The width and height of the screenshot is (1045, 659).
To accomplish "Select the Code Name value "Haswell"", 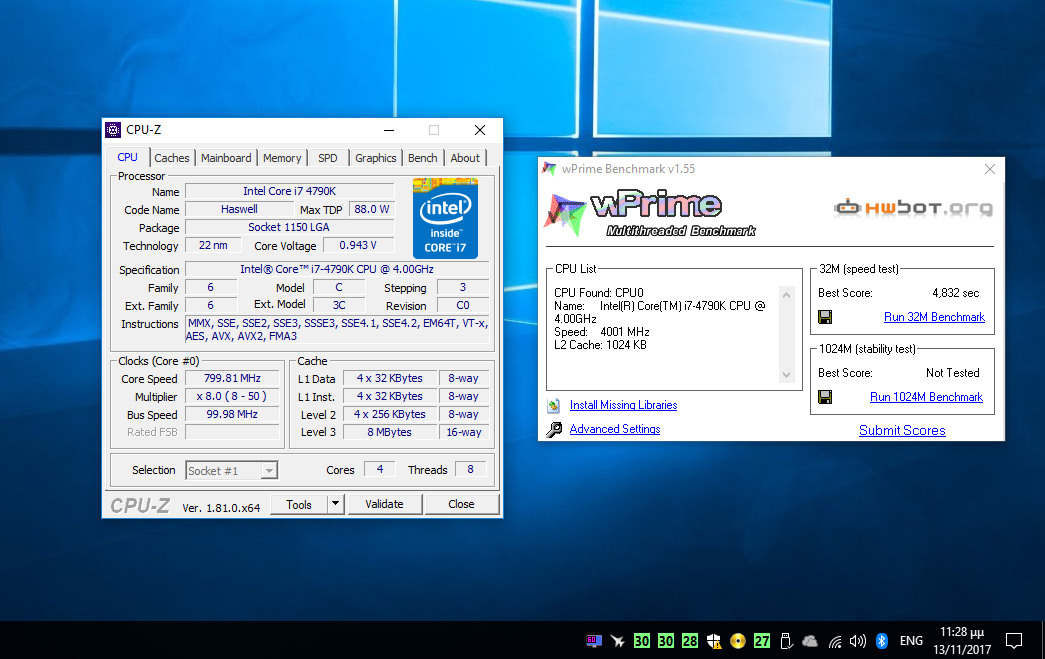I will (x=239, y=209).
